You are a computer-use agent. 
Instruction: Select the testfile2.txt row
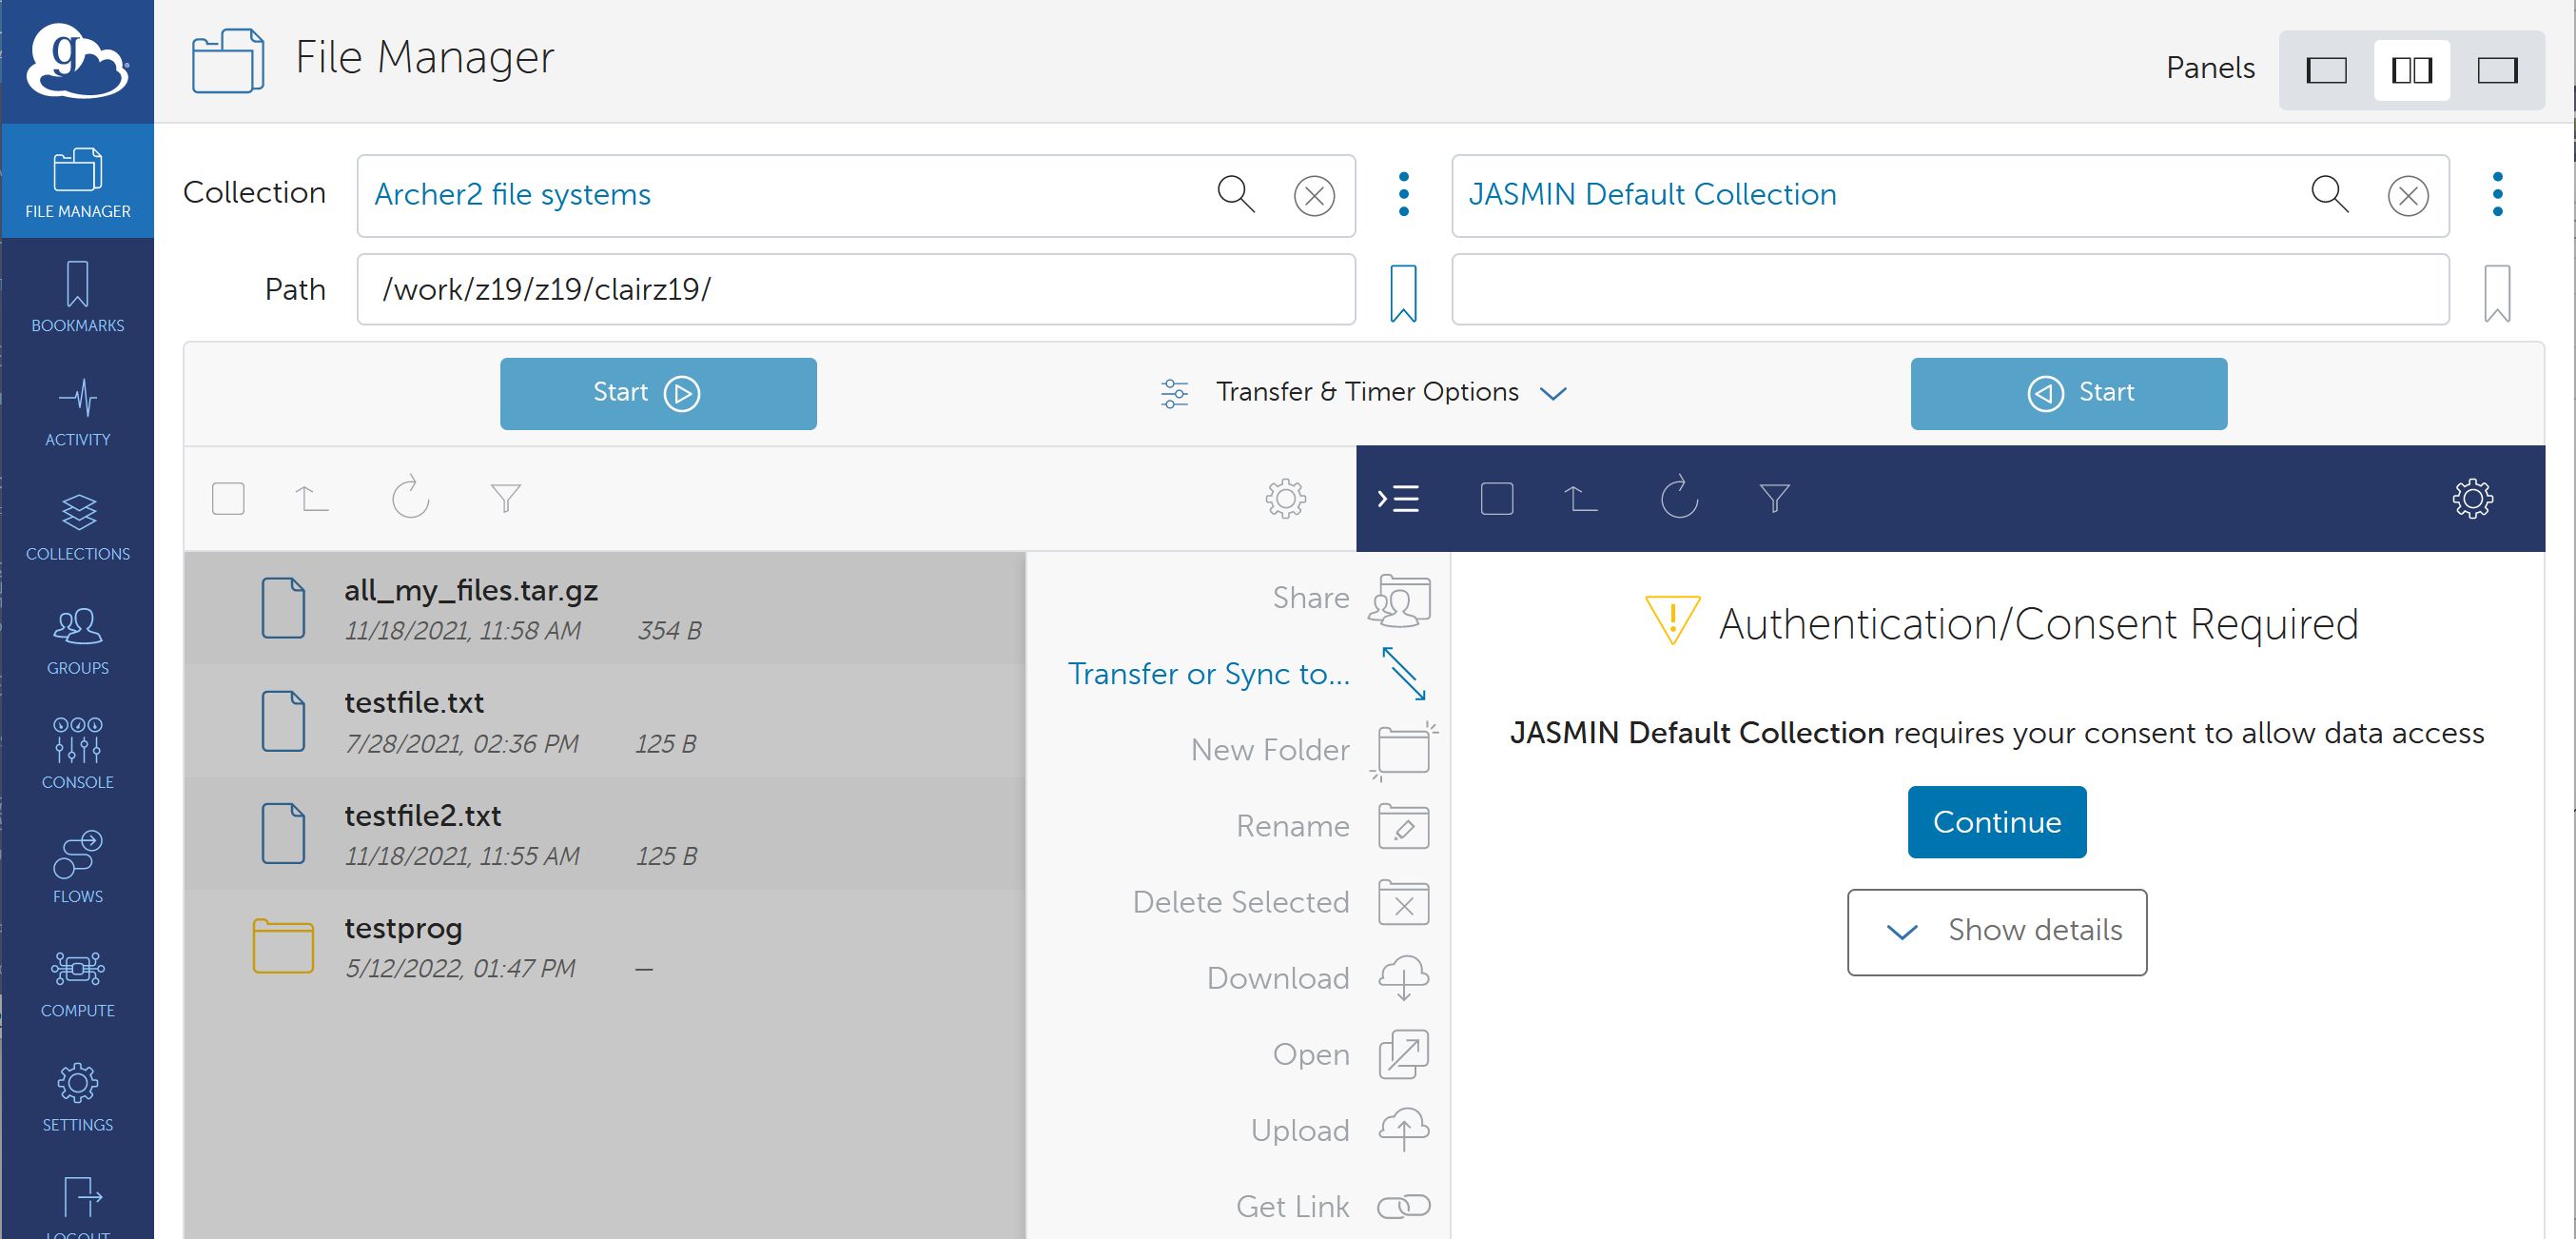(x=605, y=834)
